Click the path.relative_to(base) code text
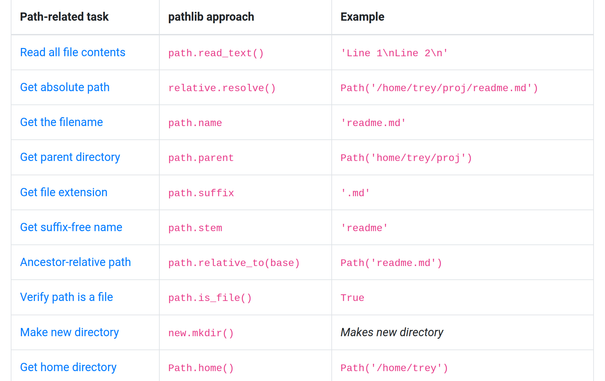 [x=234, y=263]
